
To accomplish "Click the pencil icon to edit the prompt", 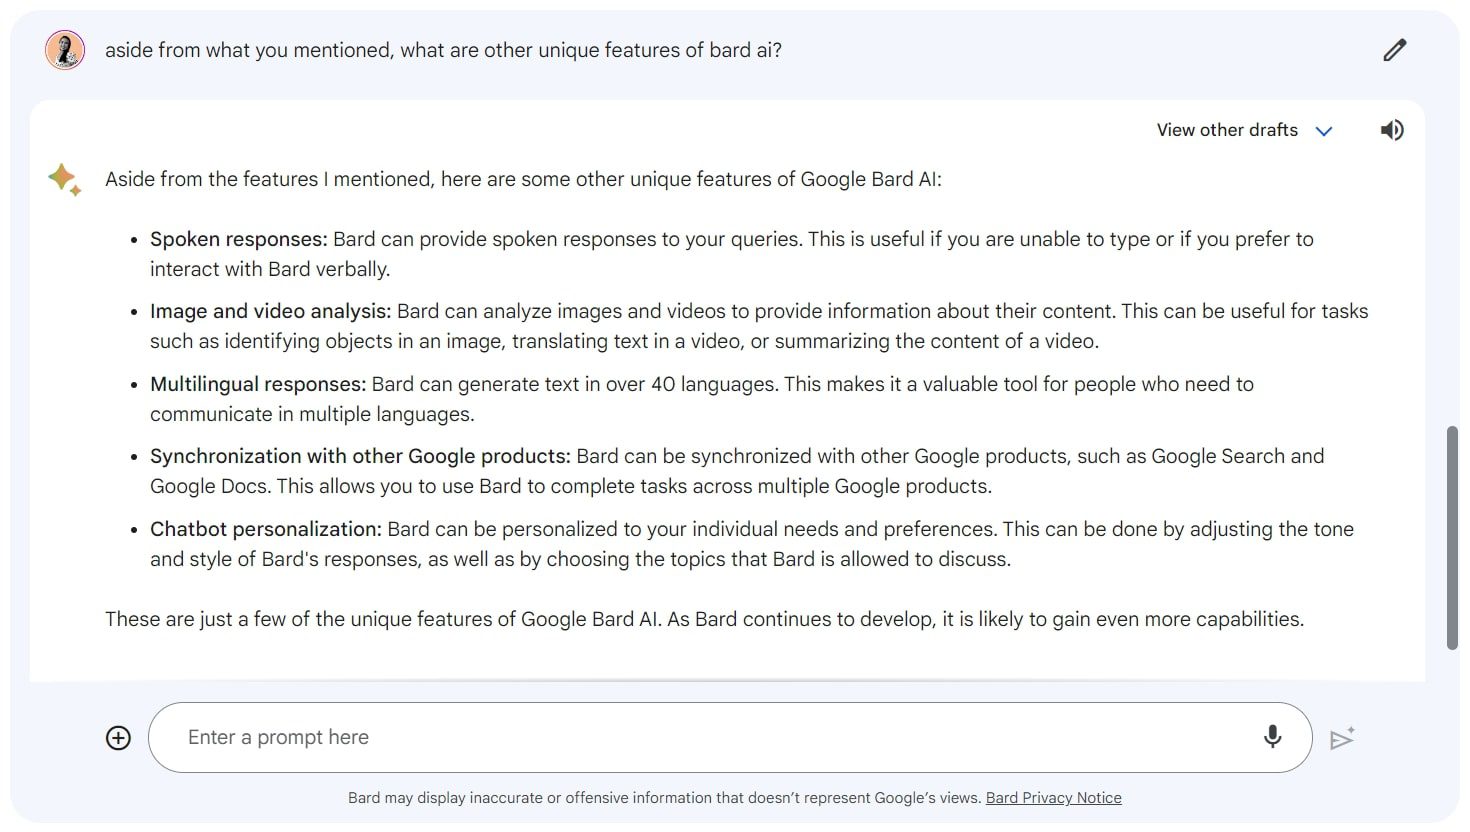I will point(1394,50).
